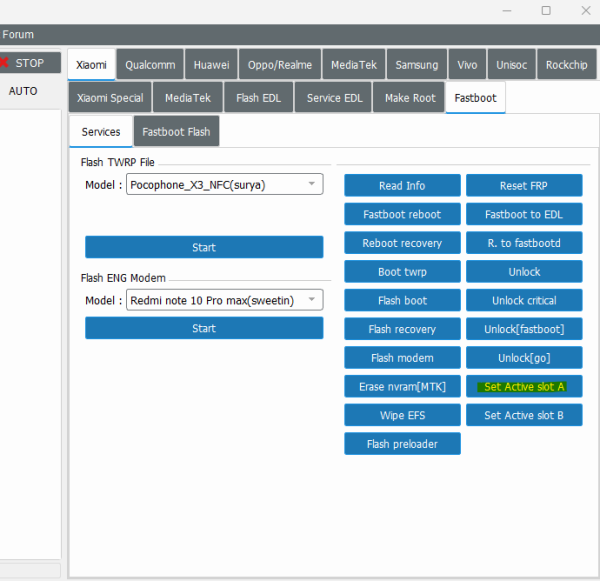600x581 pixels.
Task: Open the Huawei tab
Action: [211, 65]
